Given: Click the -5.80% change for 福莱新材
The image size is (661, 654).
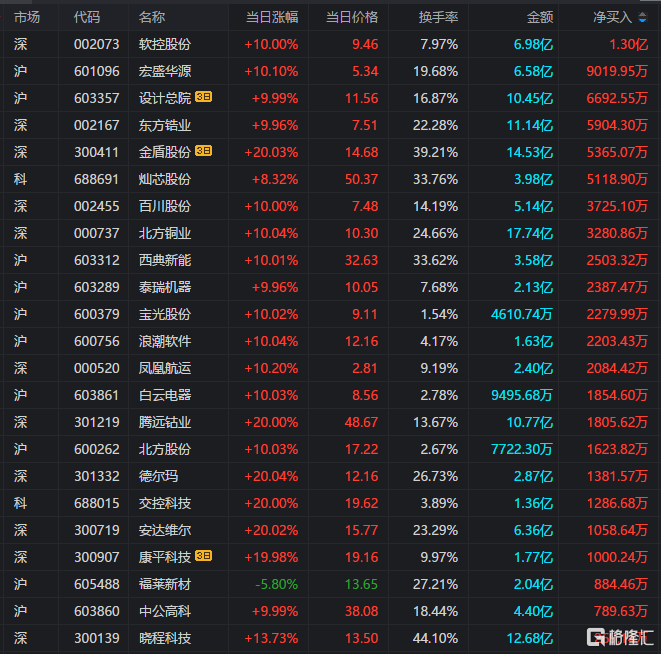Looking at the screenshot, I should click(277, 584).
